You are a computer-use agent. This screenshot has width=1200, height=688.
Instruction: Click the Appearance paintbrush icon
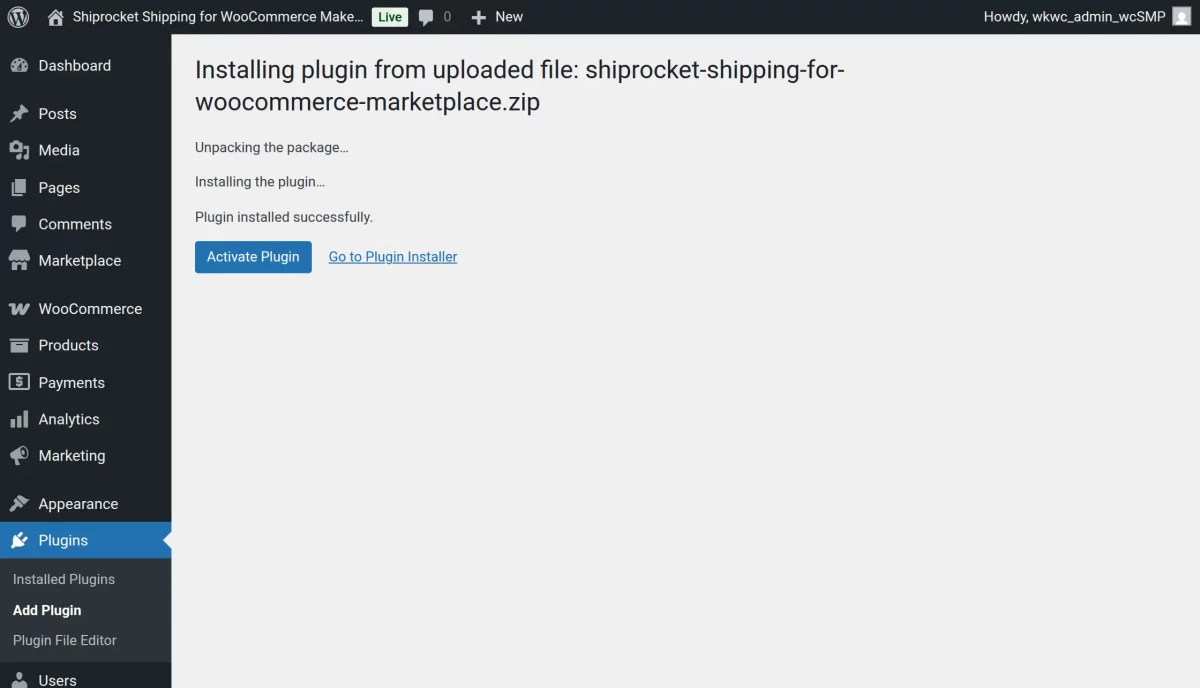(x=19, y=504)
